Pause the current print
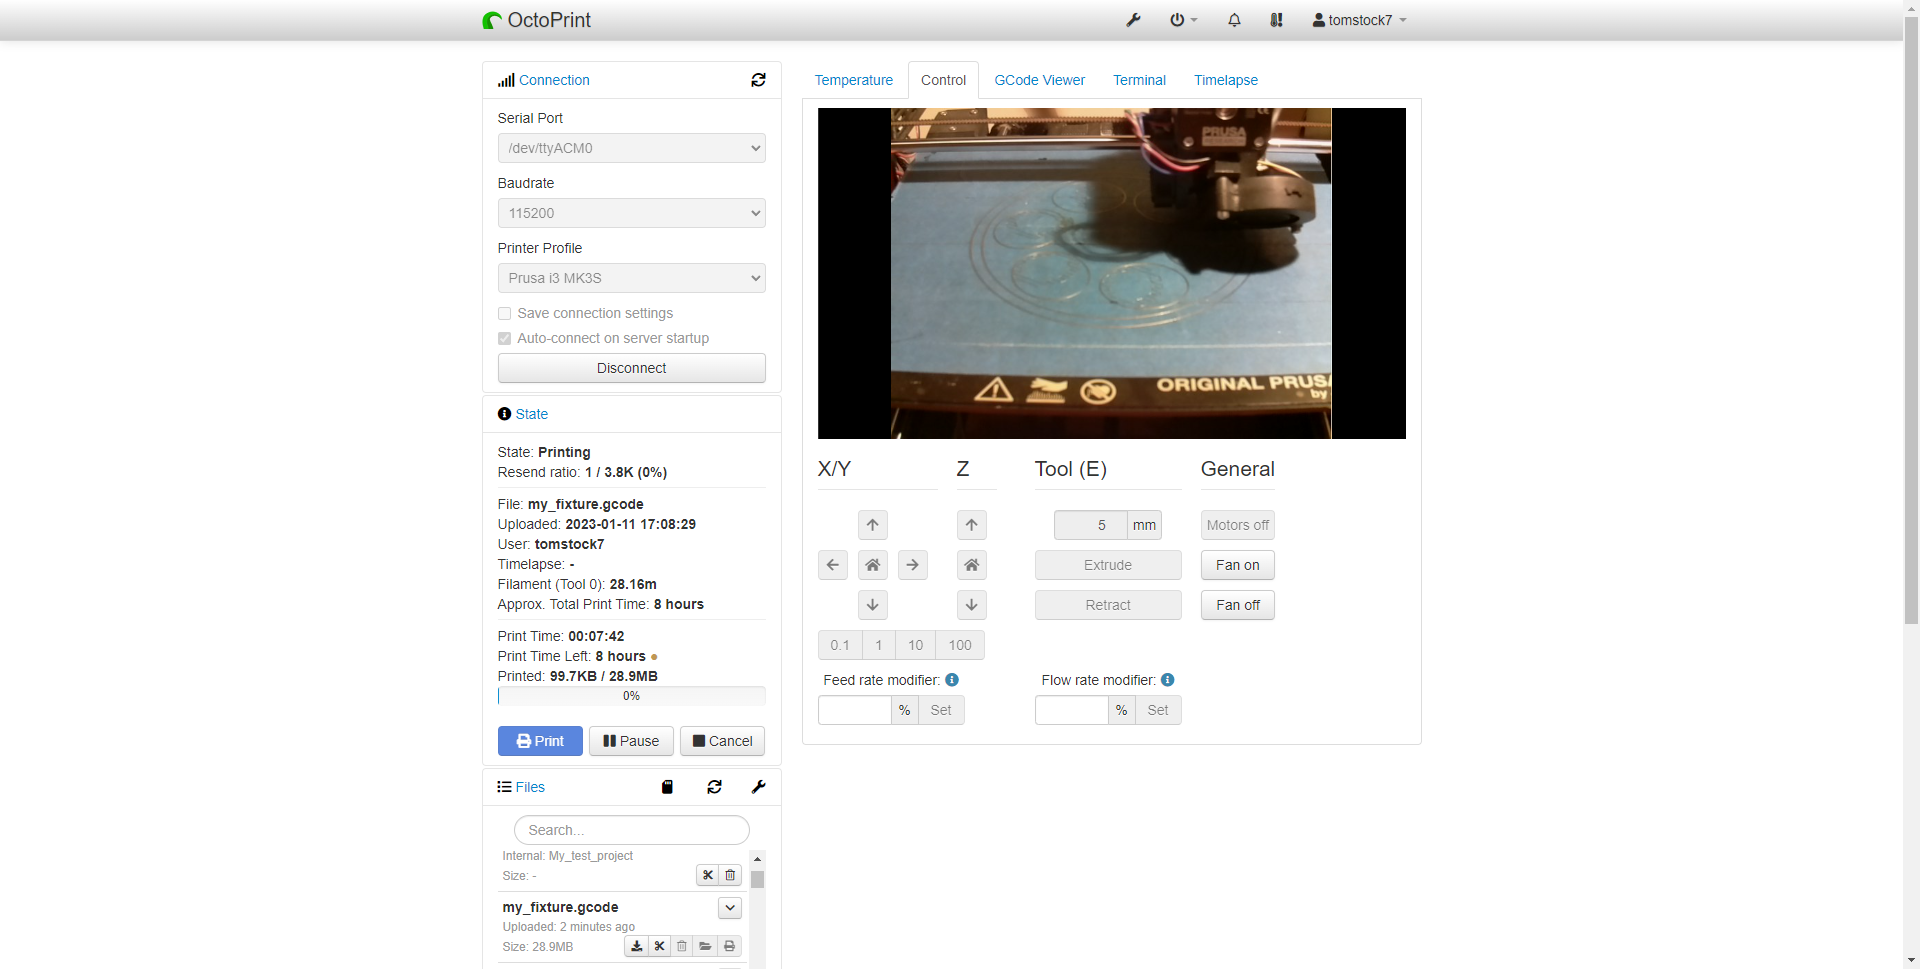This screenshot has width=1920, height=969. click(x=631, y=741)
